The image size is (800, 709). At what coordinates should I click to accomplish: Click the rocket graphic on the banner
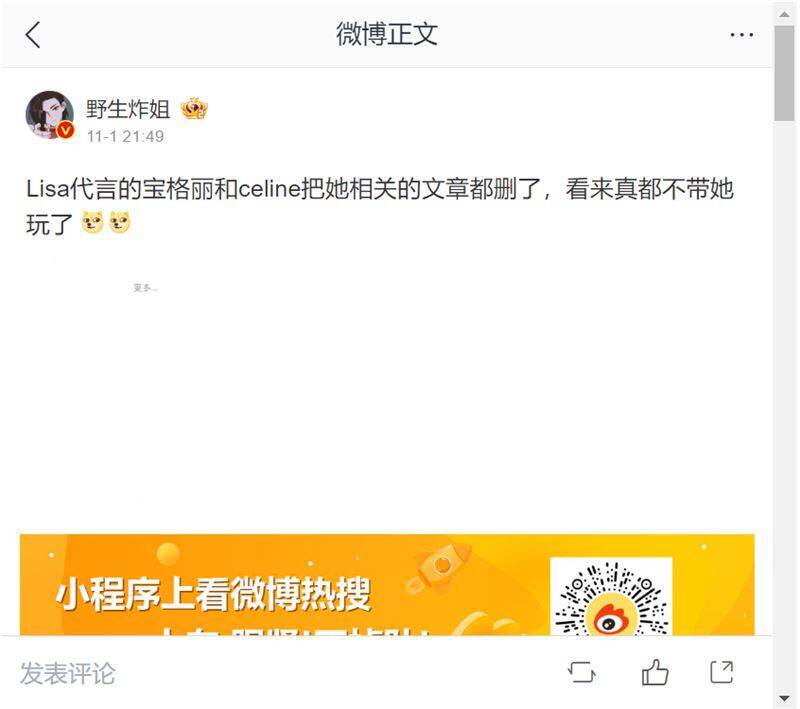click(438, 567)
